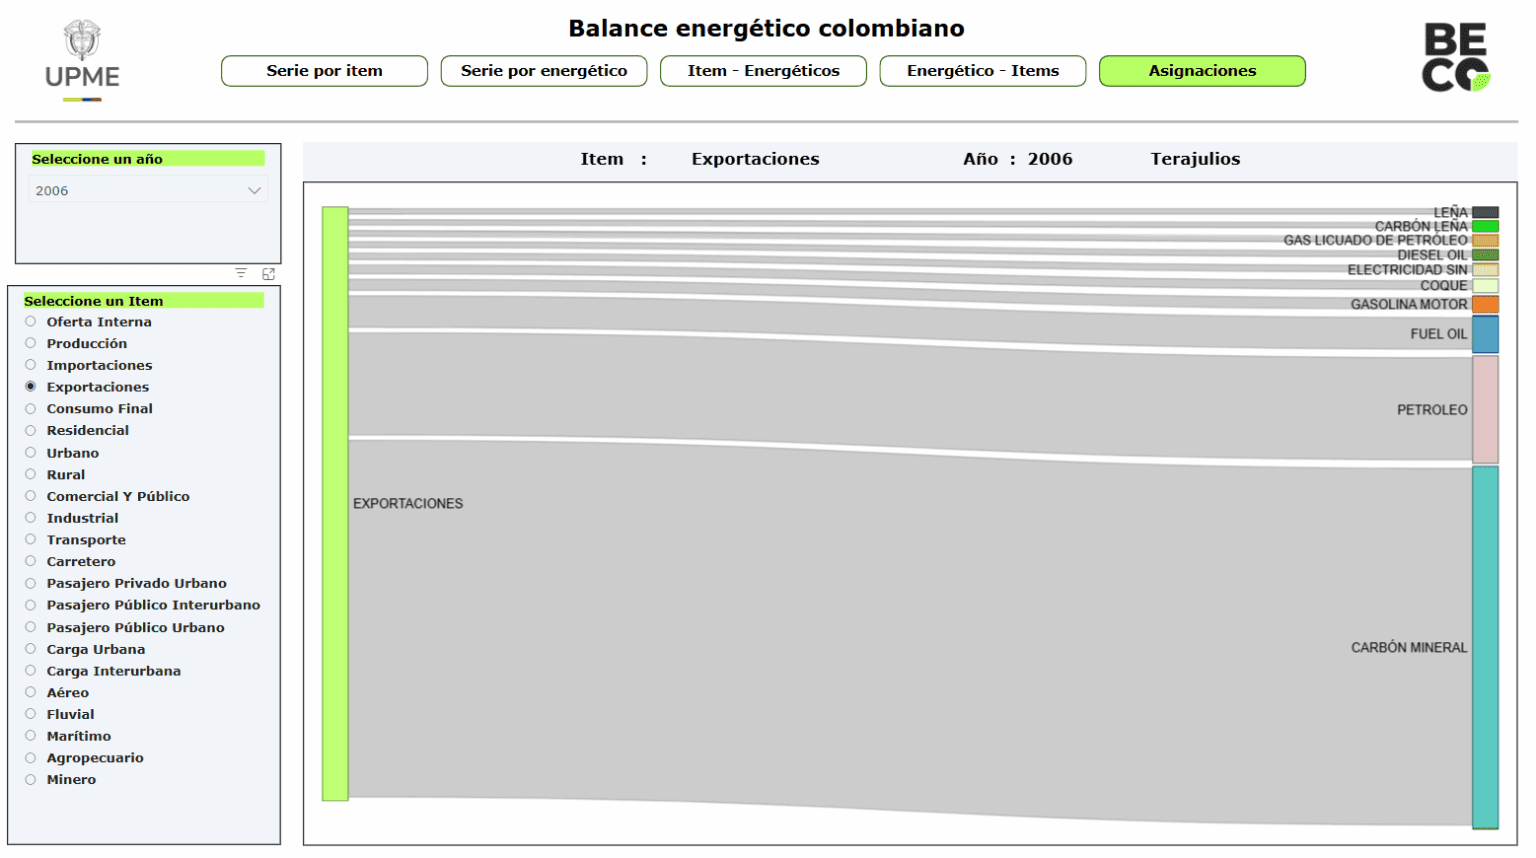Click the Asignaciones button
This screenshot has width=1536, height=858.
[1202, 71]
